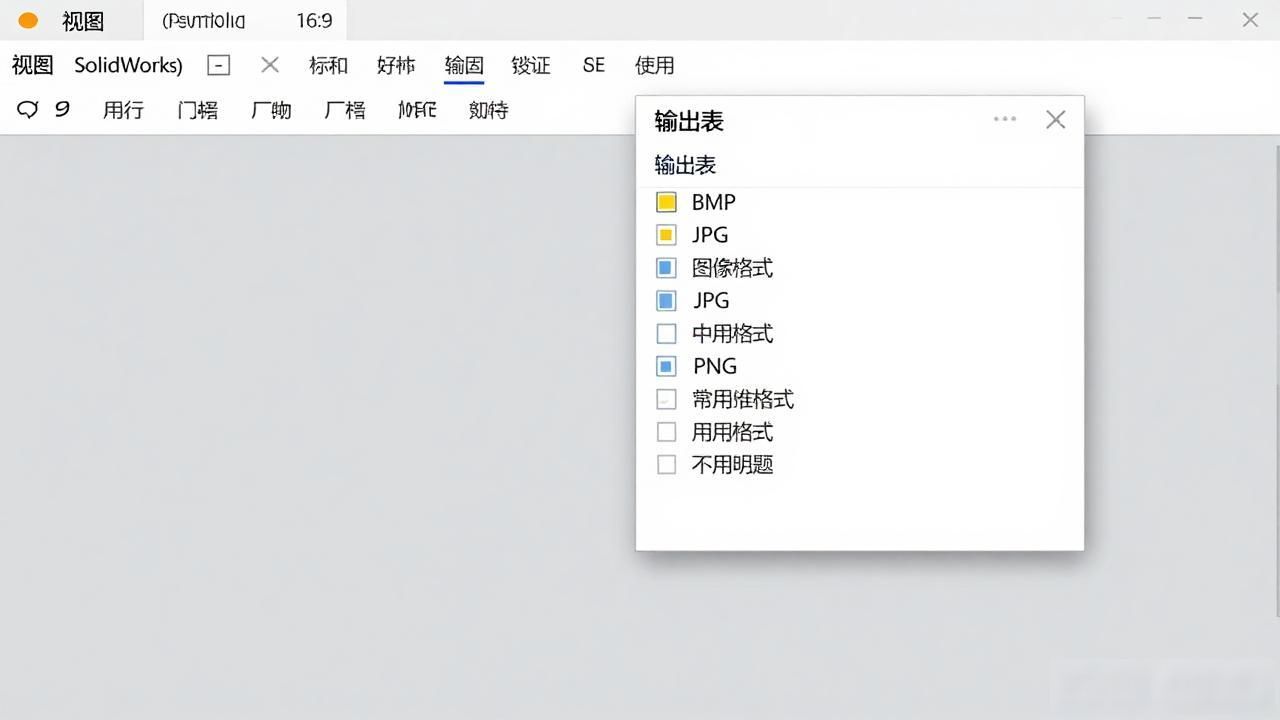Screen dimensions: 1280x720
Task: Toggle the blue JPG checkbox
Action: [666, 300]
